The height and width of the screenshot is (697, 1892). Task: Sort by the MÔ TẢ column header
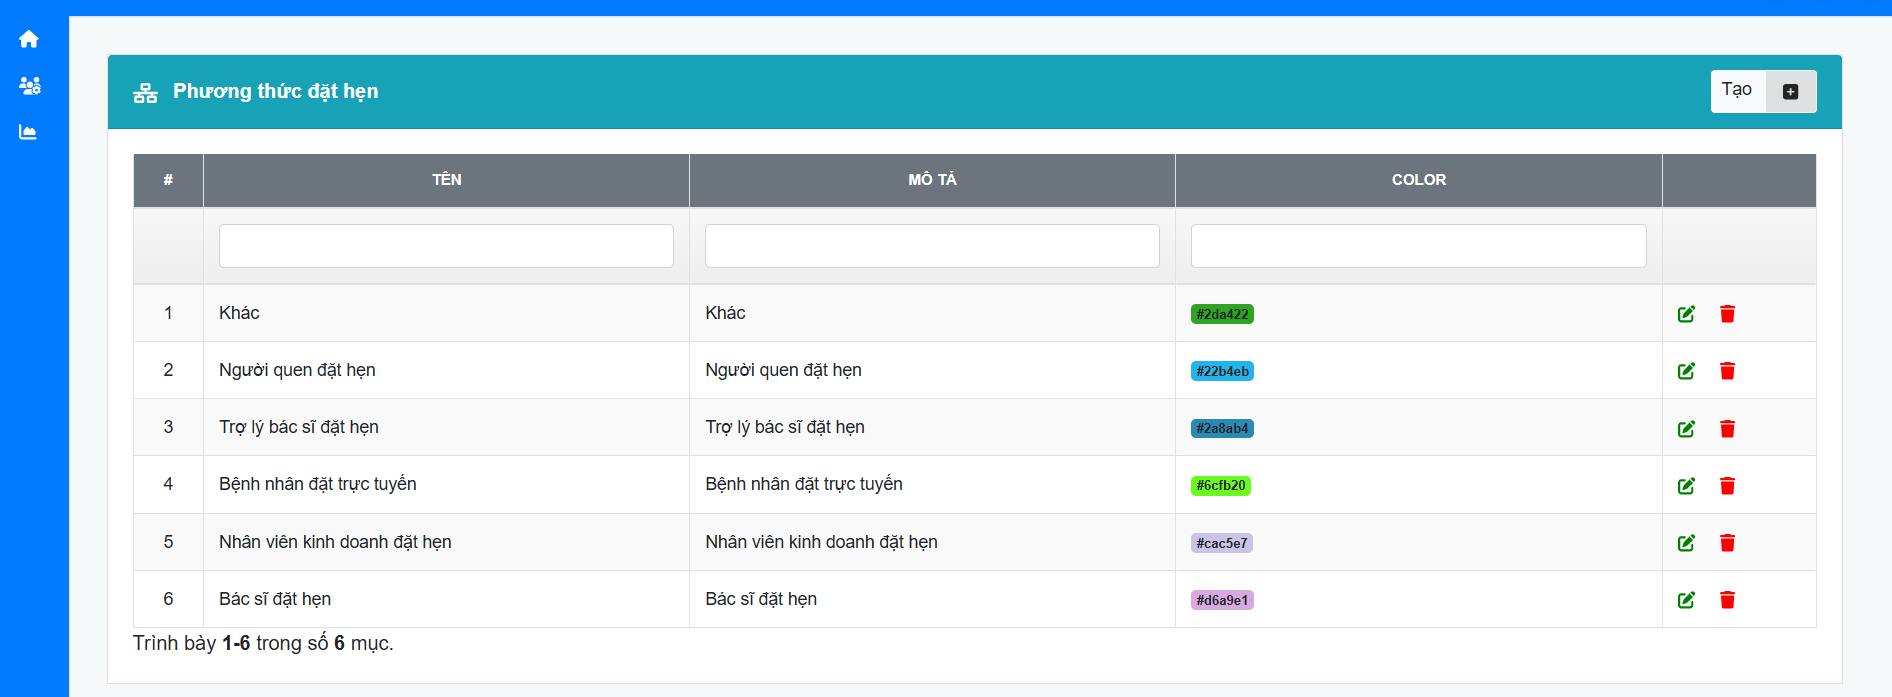tap(932, 180)
